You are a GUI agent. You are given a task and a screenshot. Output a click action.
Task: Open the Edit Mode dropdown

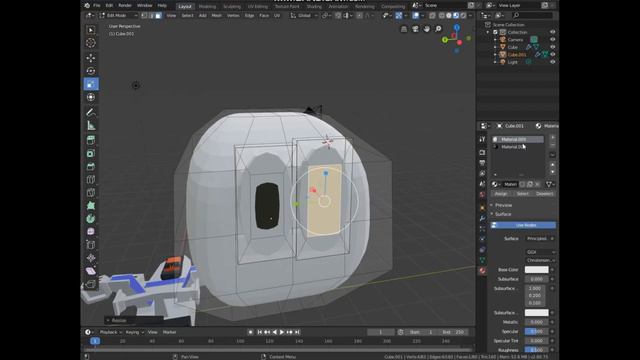118,16
